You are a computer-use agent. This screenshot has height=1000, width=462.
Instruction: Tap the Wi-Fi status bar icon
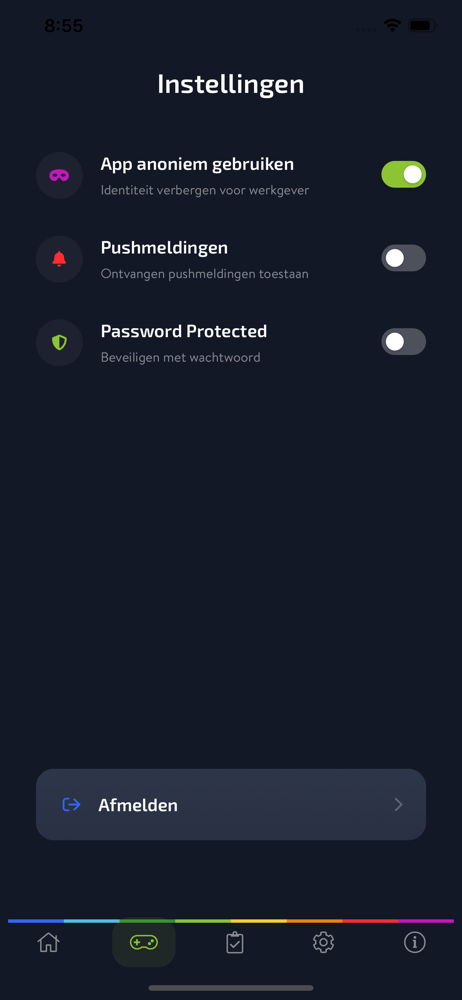[392, 26]
